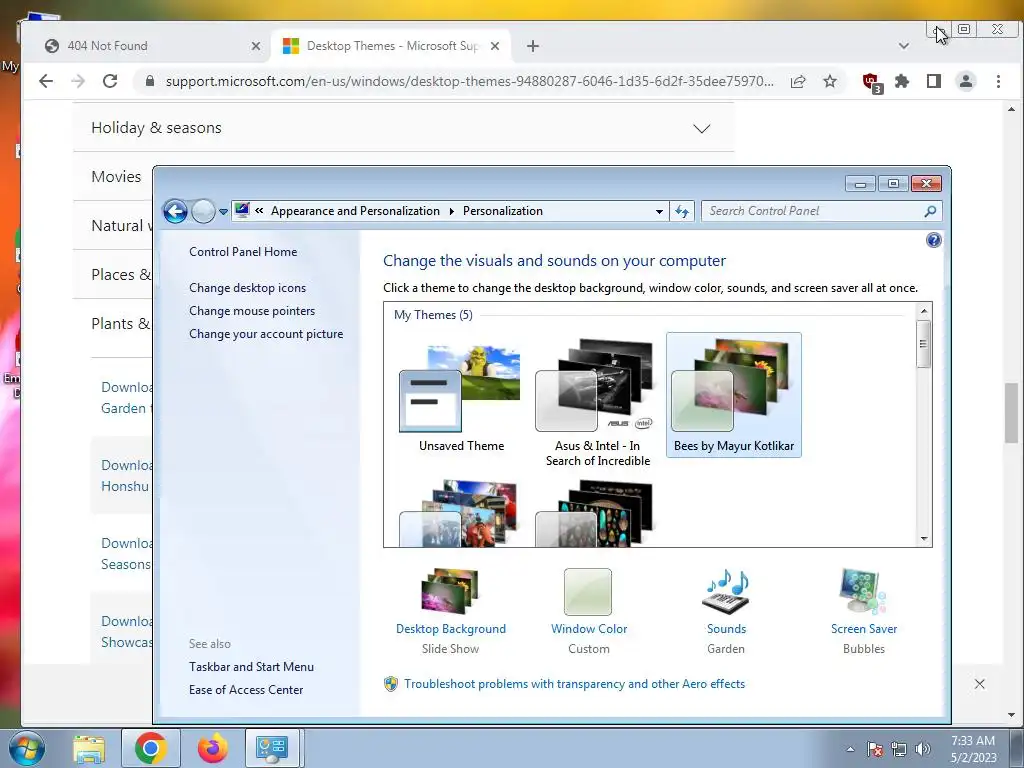Click Control Panel taskbar button
The width and height of the screenshot is (1024, 768).
272,748
